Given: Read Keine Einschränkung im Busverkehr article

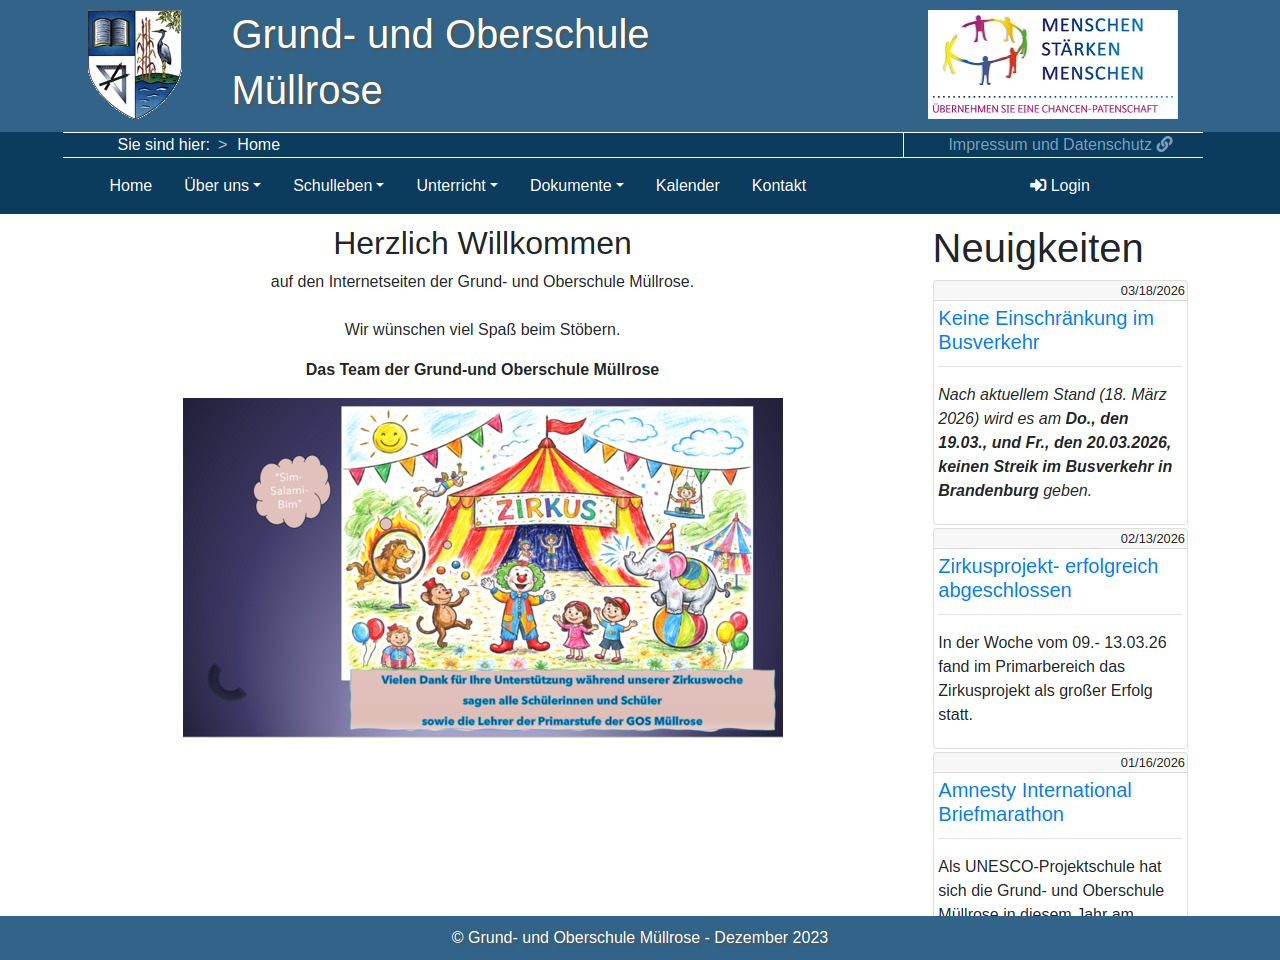Looking at the screenshot, I should [1045, 330].
